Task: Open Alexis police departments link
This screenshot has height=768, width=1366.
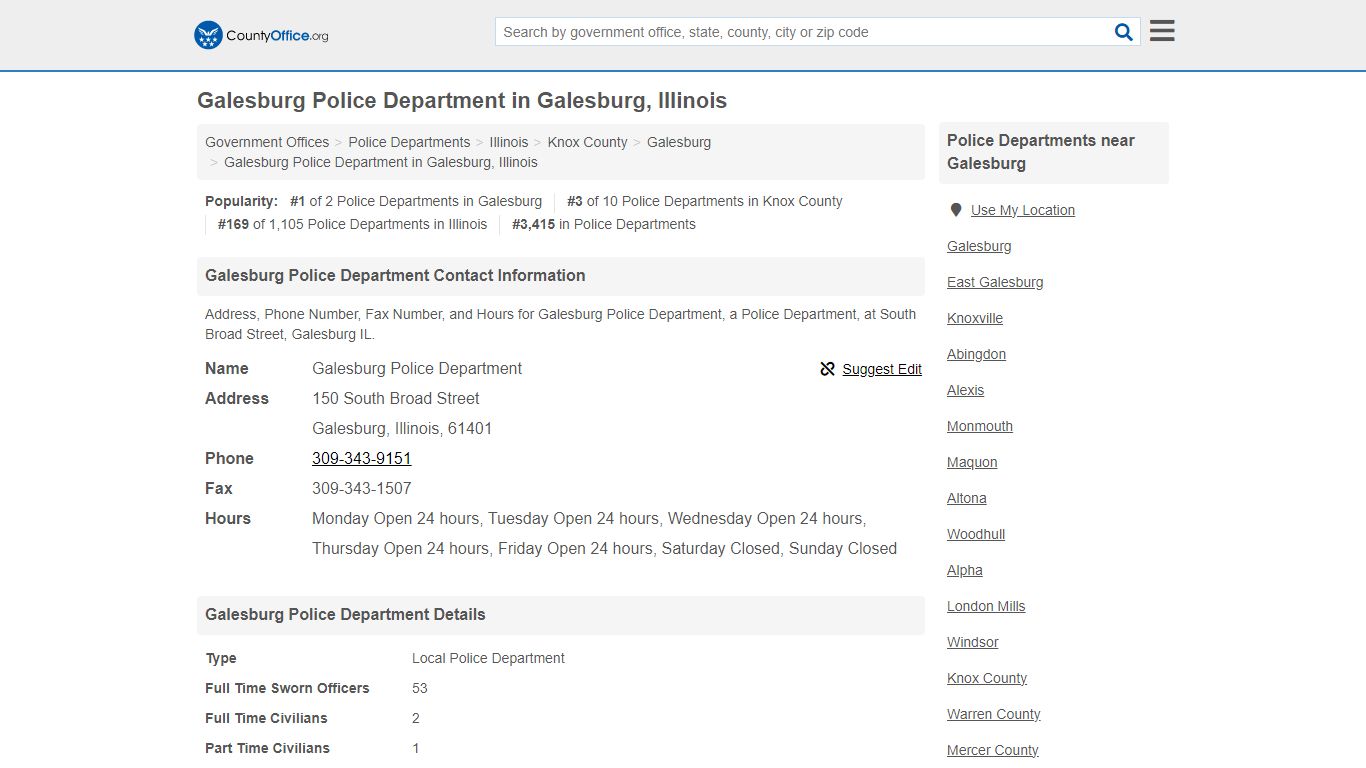Action: (x=966, y=390)
